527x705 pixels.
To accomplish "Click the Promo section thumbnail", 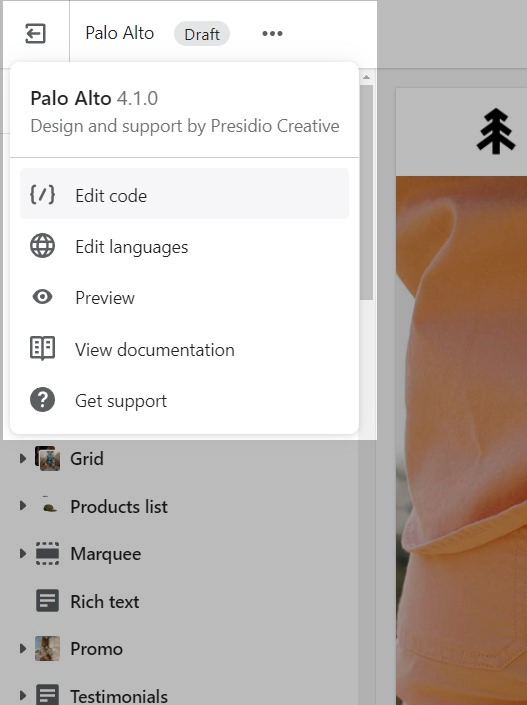I will (x=47, y=648).
